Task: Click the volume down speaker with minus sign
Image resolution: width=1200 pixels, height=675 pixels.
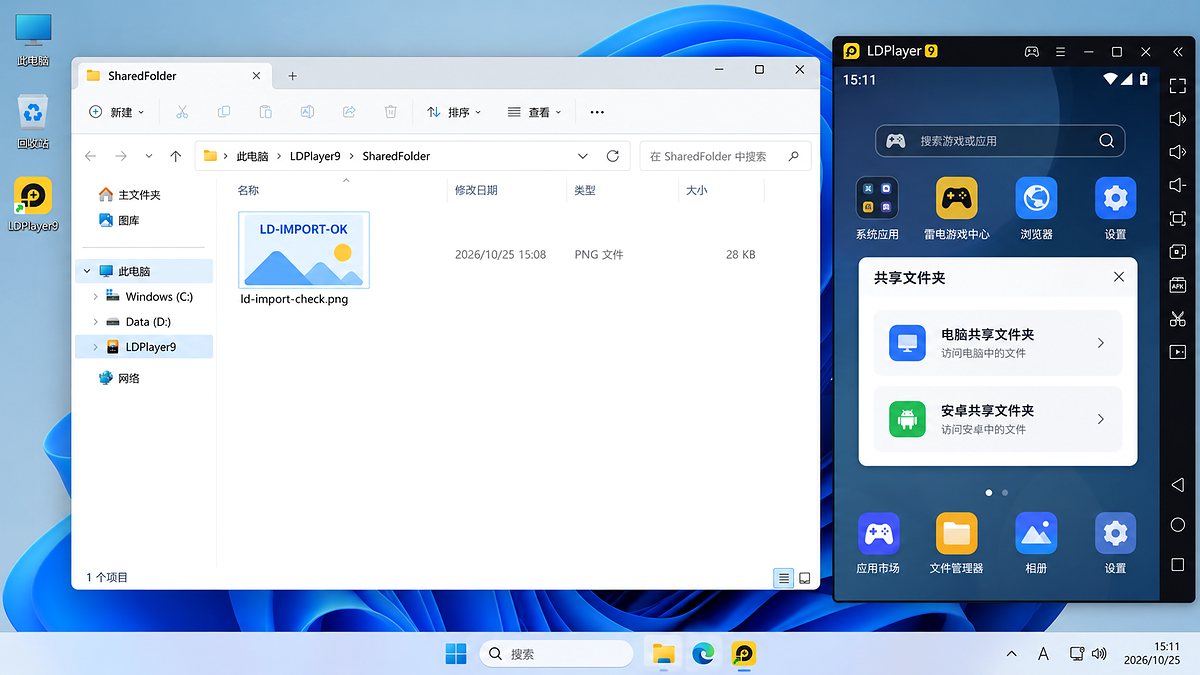Action: 1178,185
